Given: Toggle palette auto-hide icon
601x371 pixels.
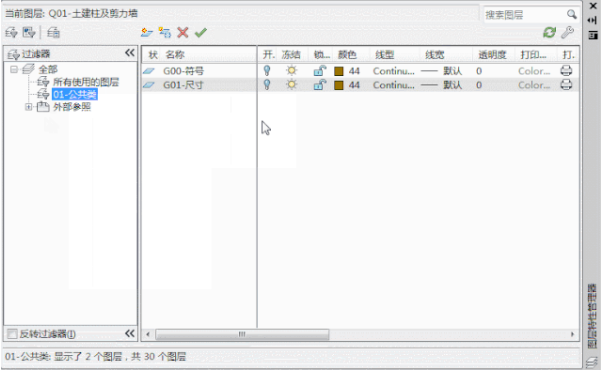Looking at the screenshot, I should 593,20.
